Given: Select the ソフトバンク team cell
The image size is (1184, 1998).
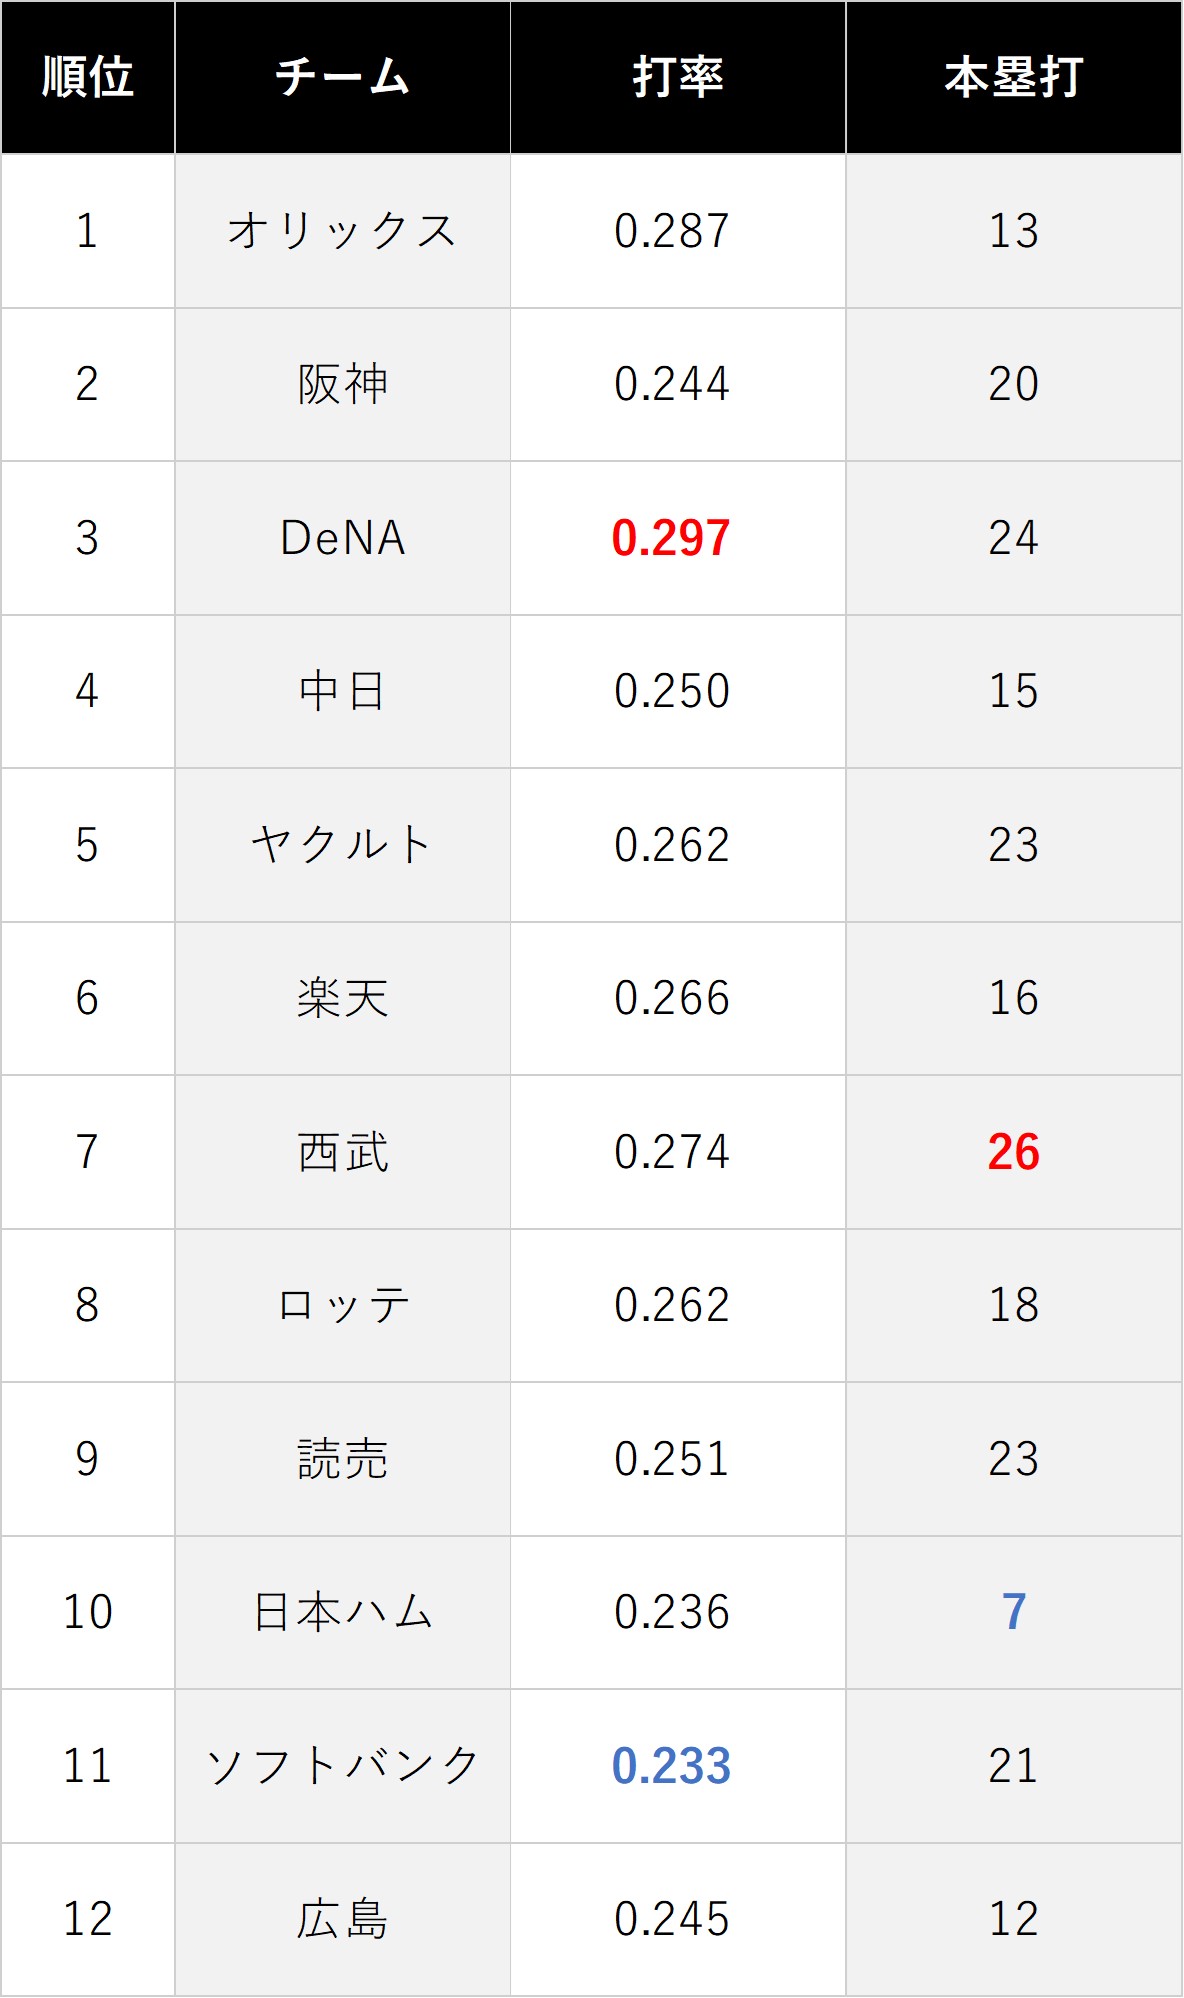Looking at the screenshot, I should pyautogui.click(x=342, y=1766).
